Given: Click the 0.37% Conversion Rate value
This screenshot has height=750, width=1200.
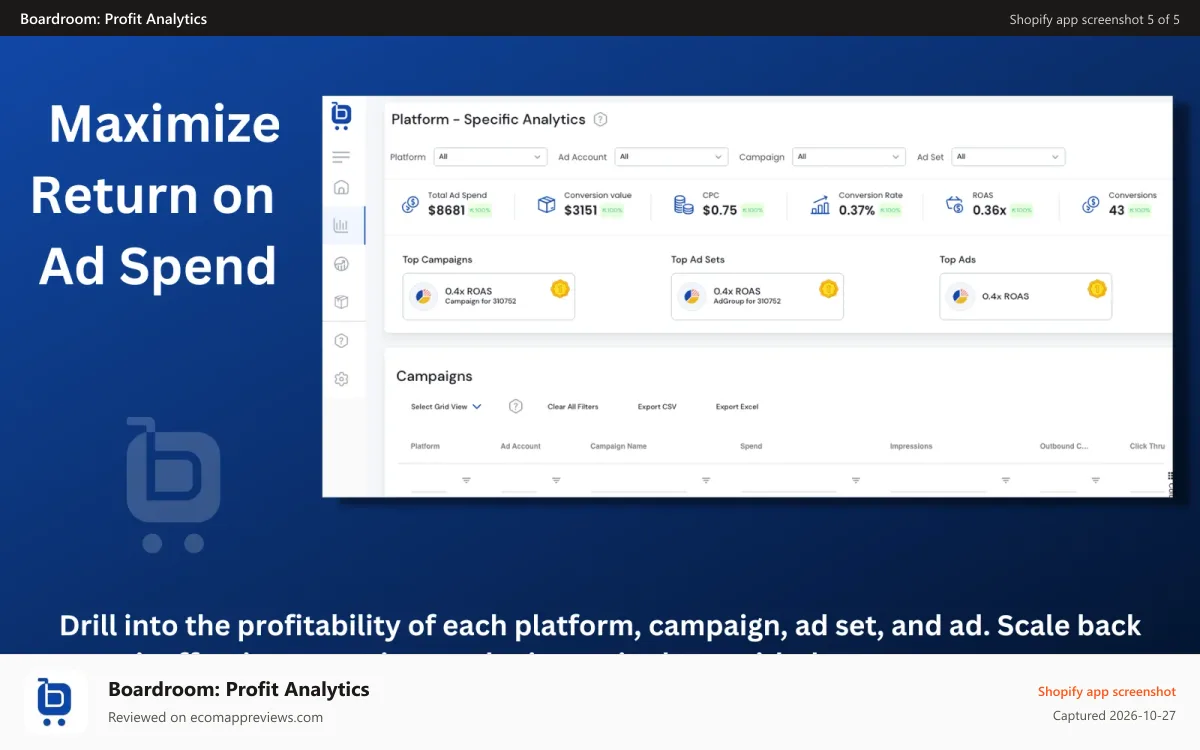Looking at the screenshot, I should 857,210.
